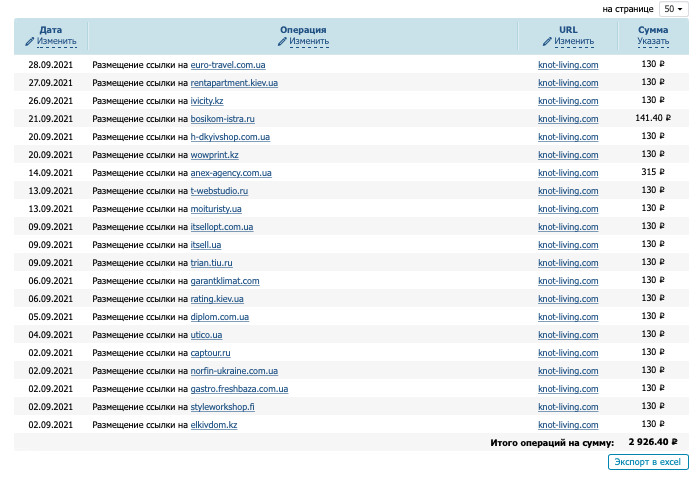Image resolution: width=699 pixels, height=496 pixels.
Task: Open the wowprint.kz link
Action: pyautogui.click(x=214, y=155)
